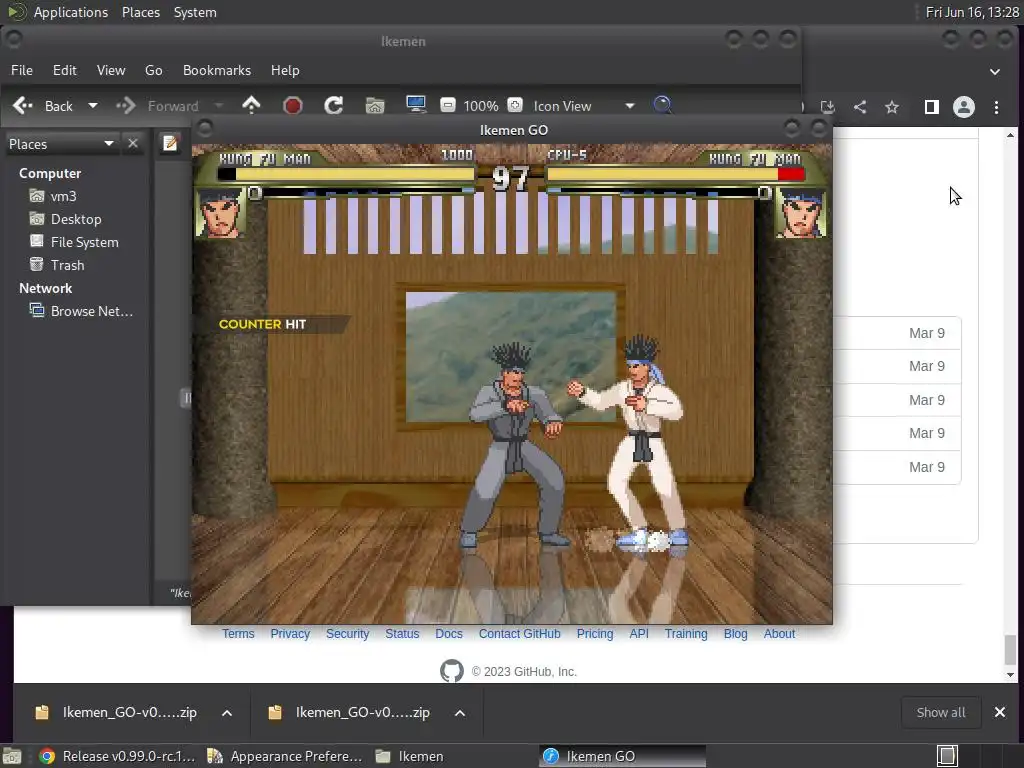
Task: Switch to Ikemen folder taskbar item
Action: [x=410, y=756]
